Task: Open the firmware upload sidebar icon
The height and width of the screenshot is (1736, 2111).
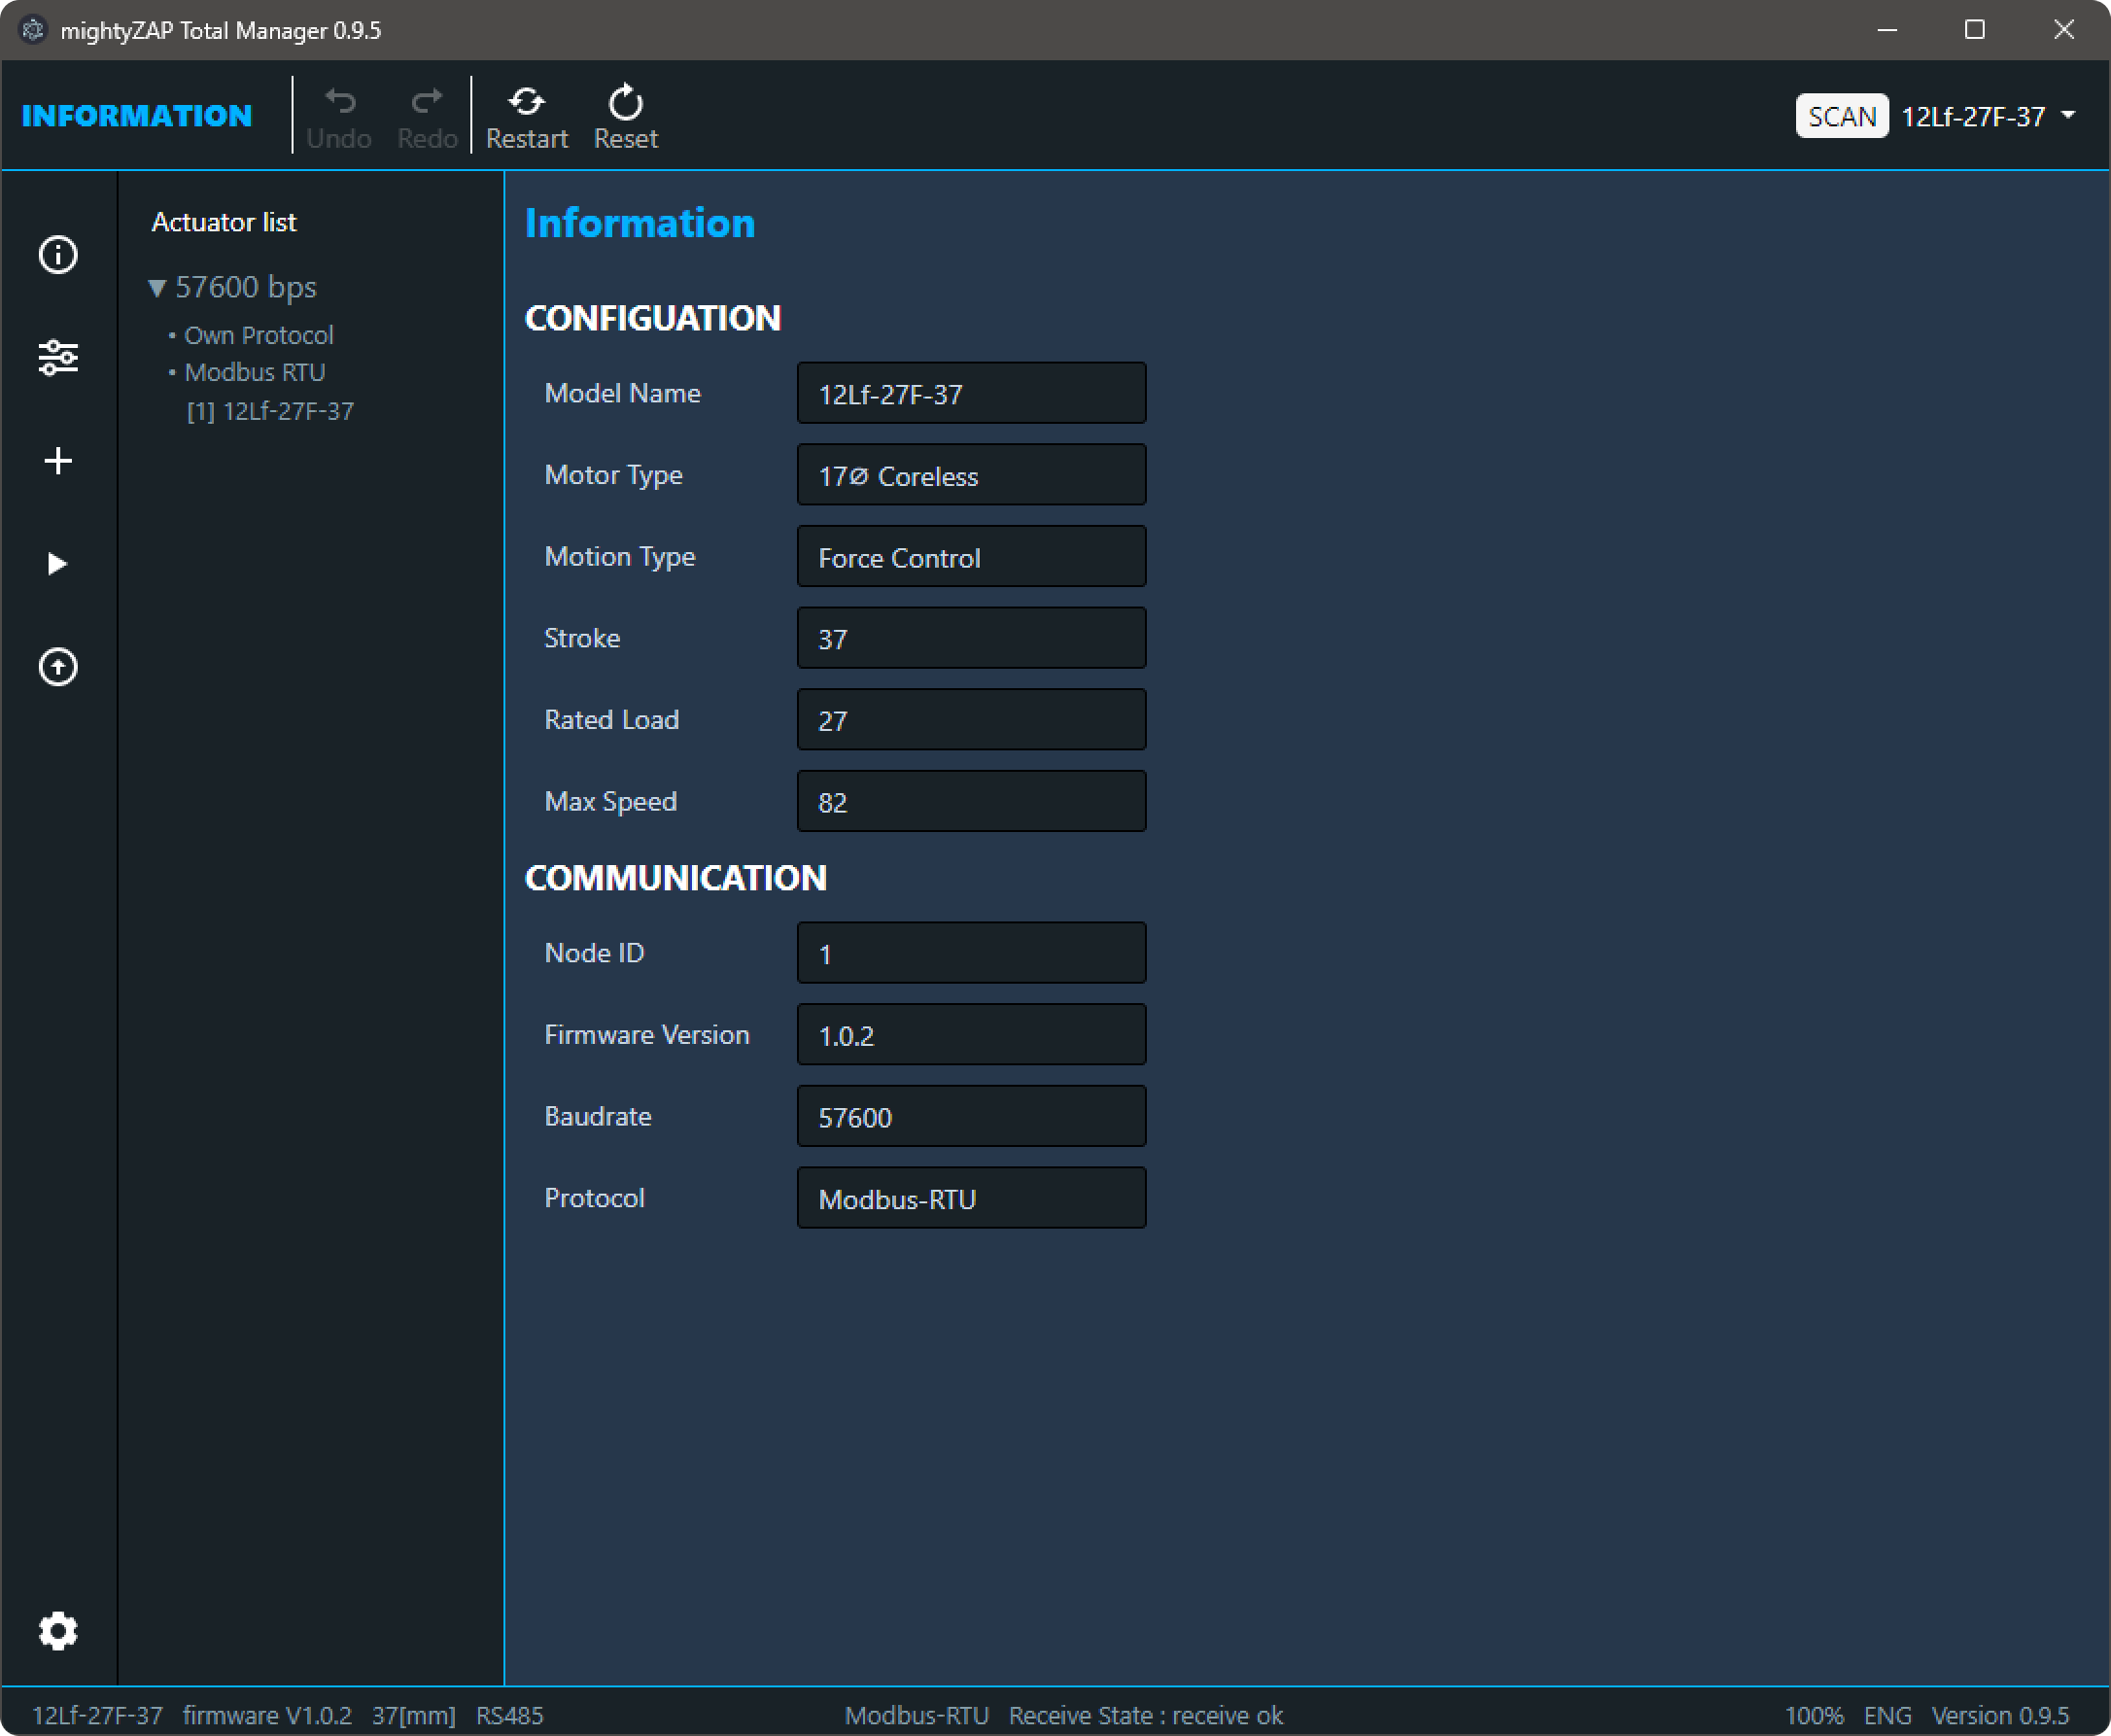Action: click(58, 667)
